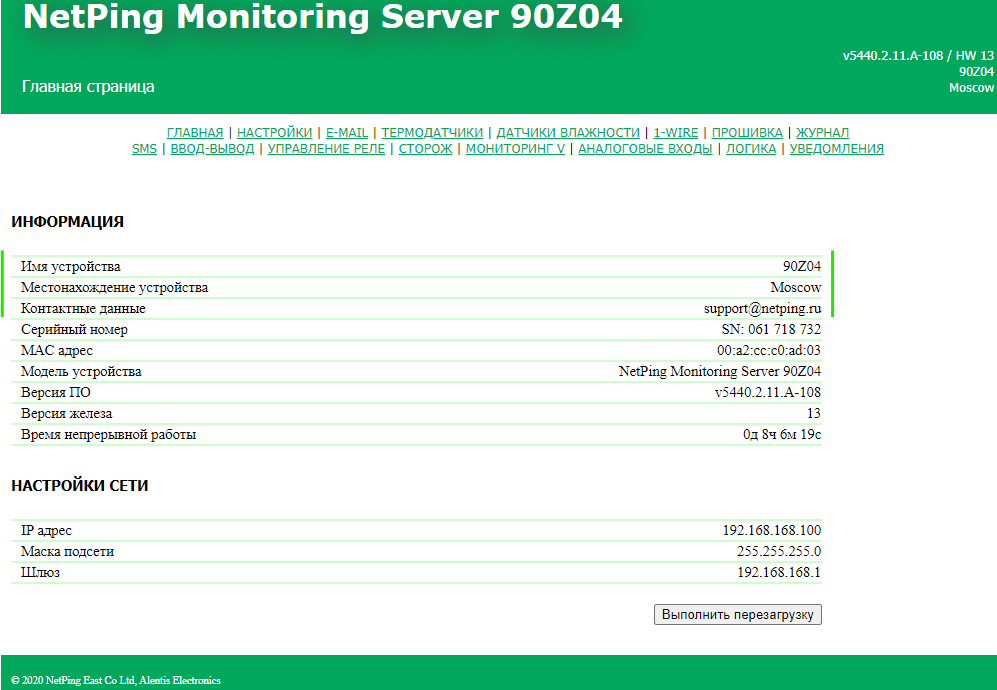Go to АНАЛОГОВЫЕ ВХОДЫ page

point(645,149)
